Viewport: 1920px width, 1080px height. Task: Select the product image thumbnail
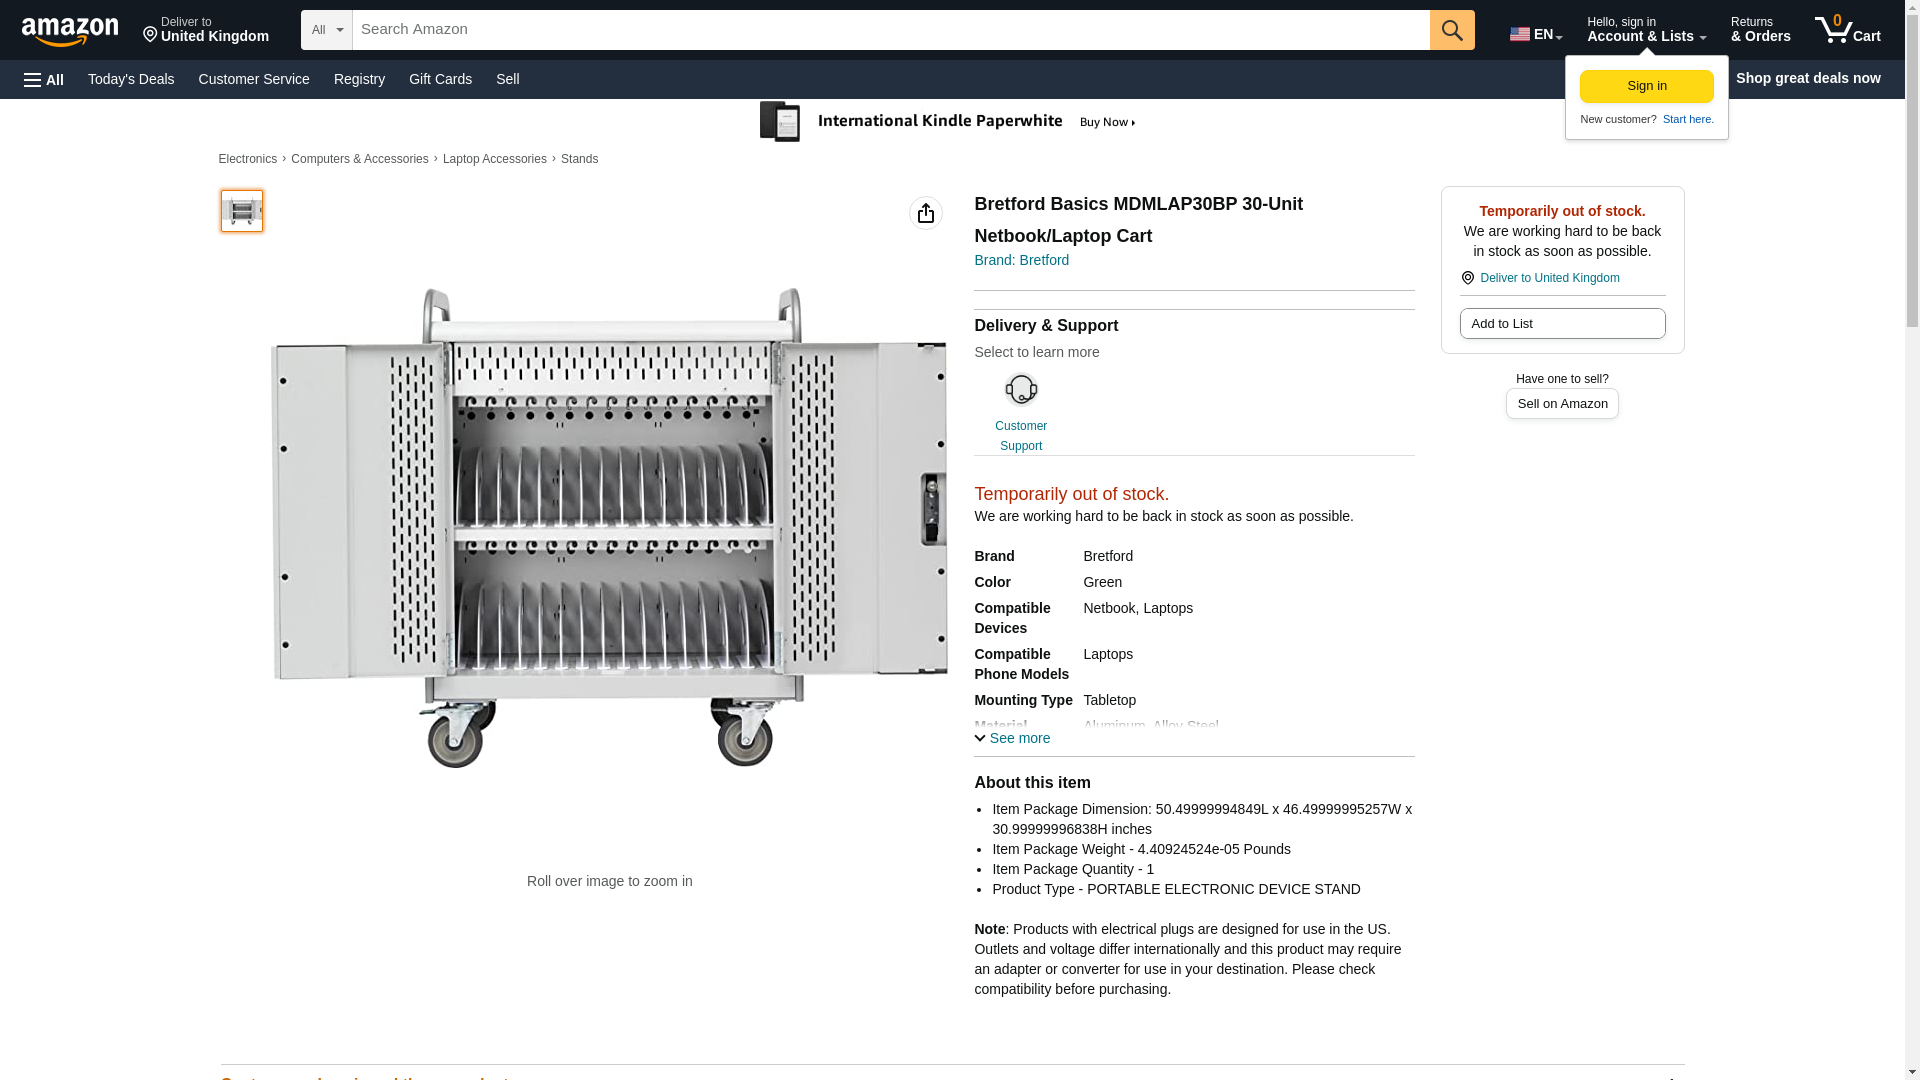[242, 211]
